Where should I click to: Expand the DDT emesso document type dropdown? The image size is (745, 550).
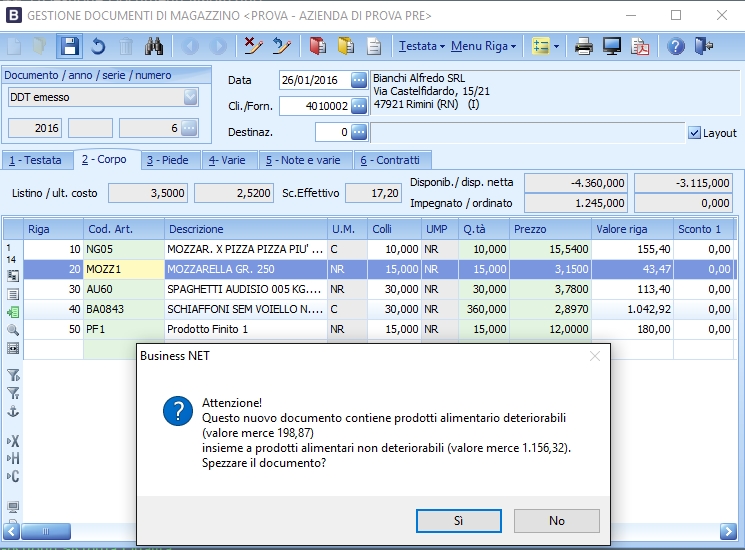pos(190,98)
